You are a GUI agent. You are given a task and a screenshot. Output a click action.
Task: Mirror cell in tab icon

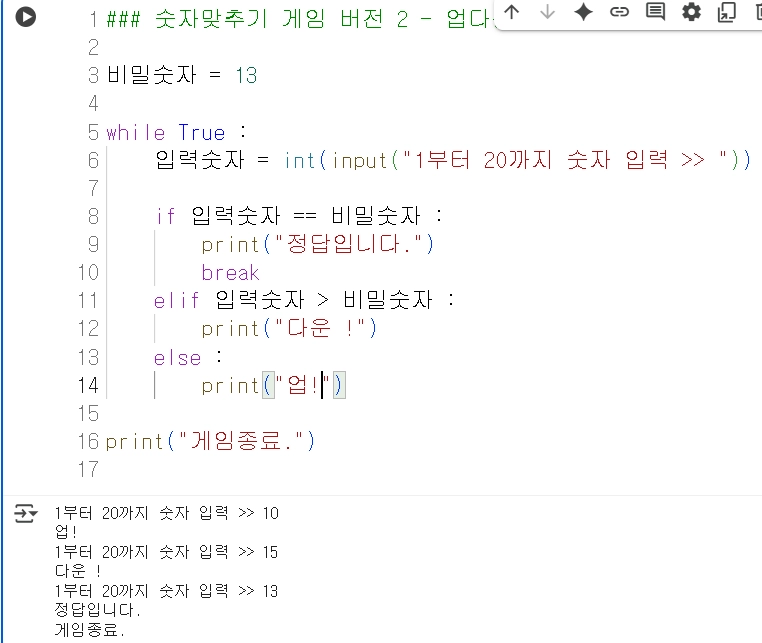(x=727, y=12)
